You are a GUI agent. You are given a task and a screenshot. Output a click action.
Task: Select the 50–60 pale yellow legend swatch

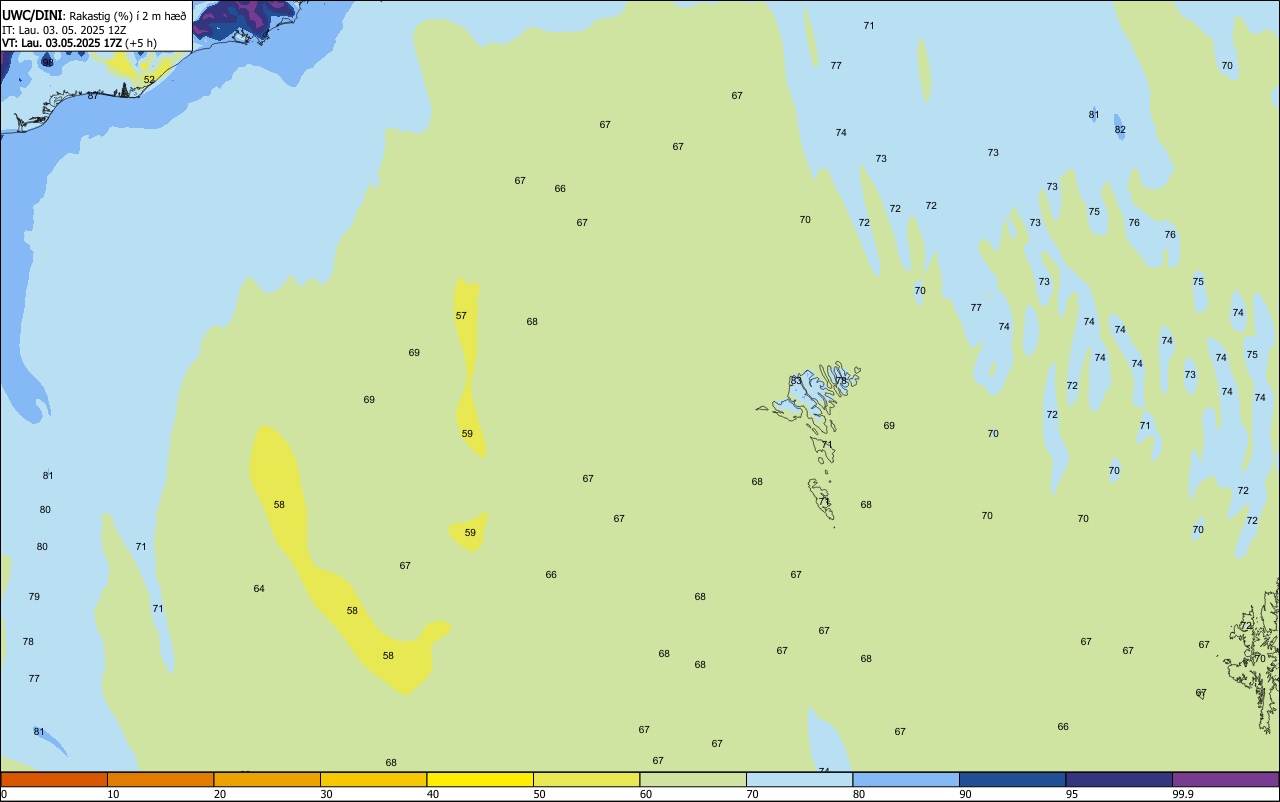(586, 779)
